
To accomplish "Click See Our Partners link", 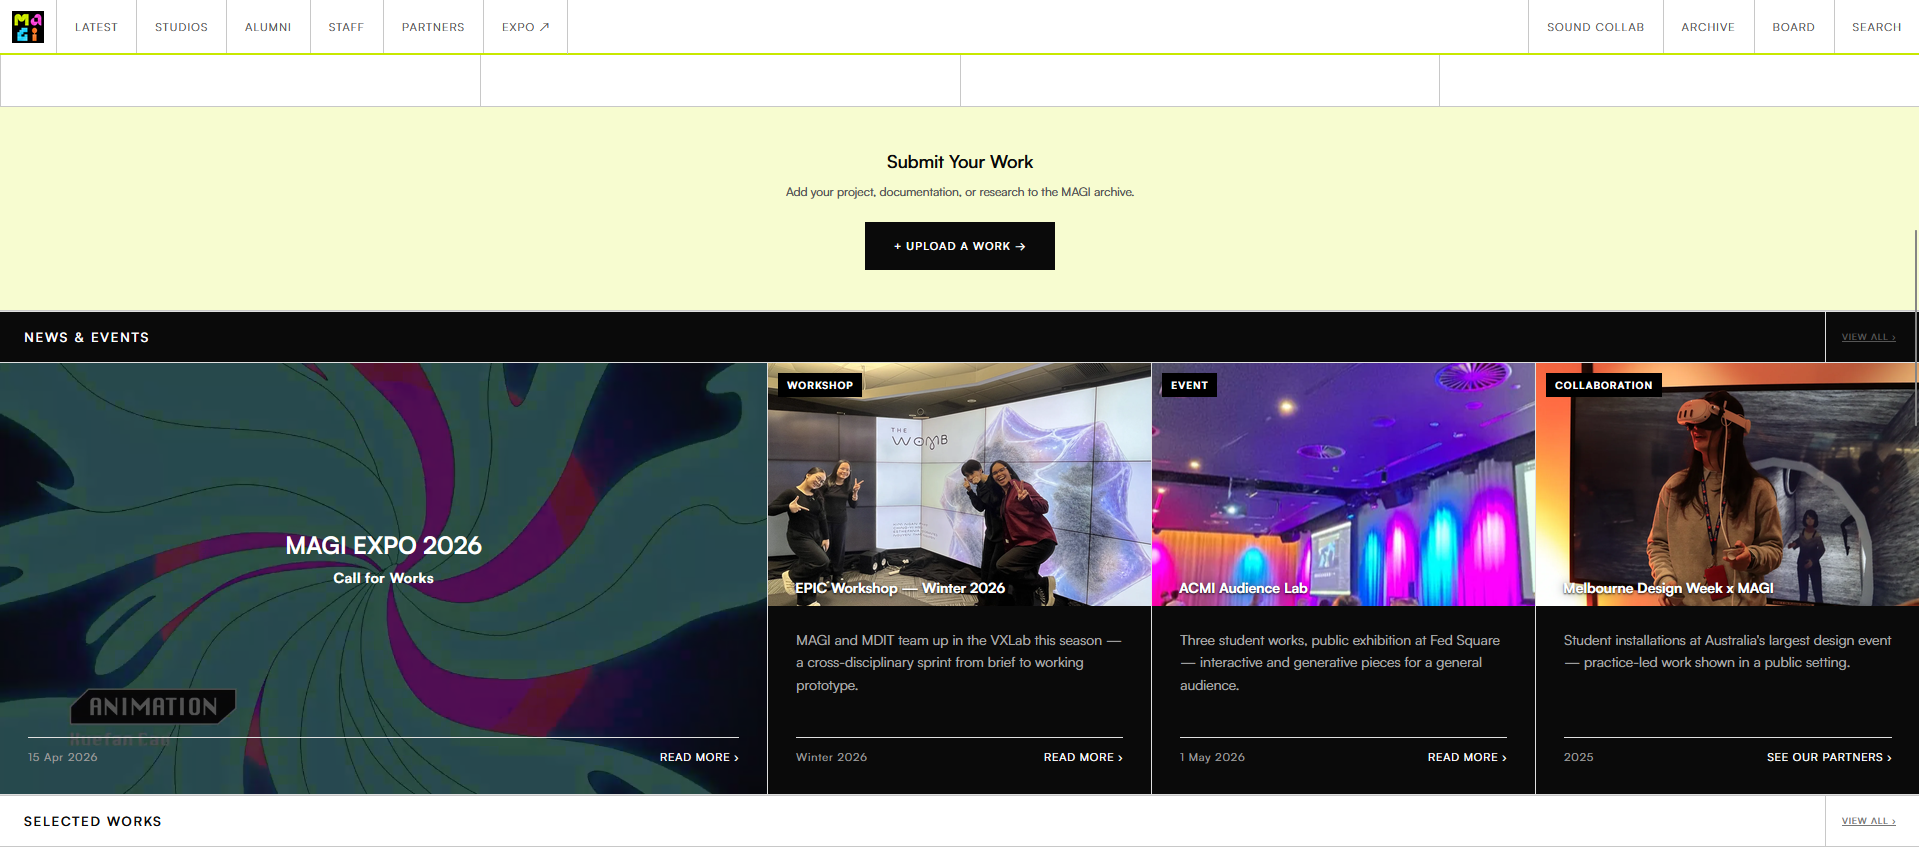I will coord(1829,757).
